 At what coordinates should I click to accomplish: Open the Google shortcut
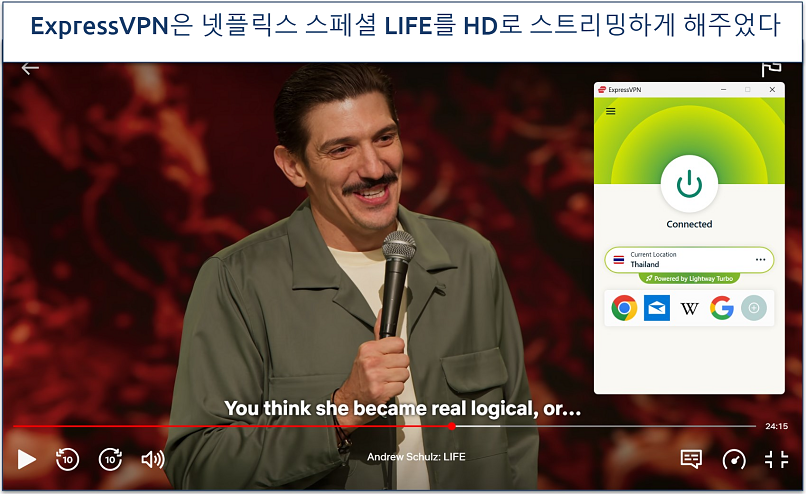(722, 308)
